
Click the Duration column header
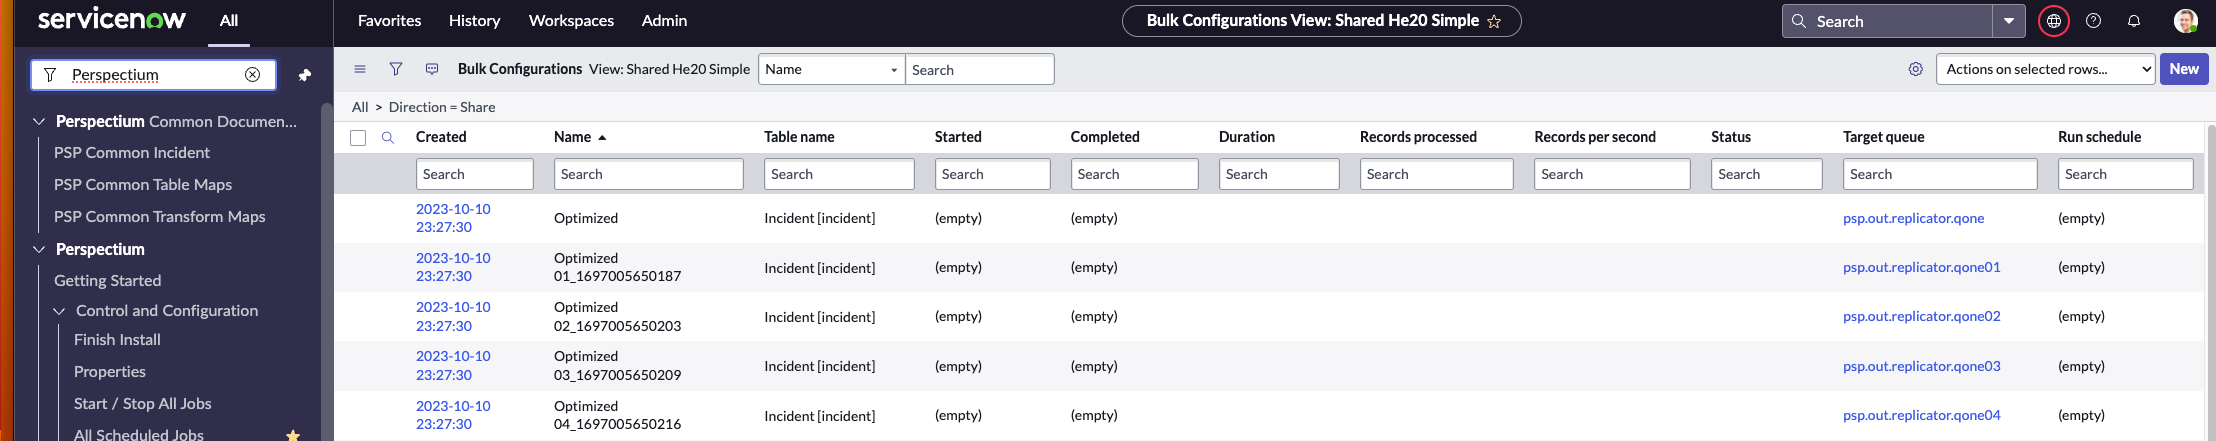pyautogui.click(x=1246, y=137)
